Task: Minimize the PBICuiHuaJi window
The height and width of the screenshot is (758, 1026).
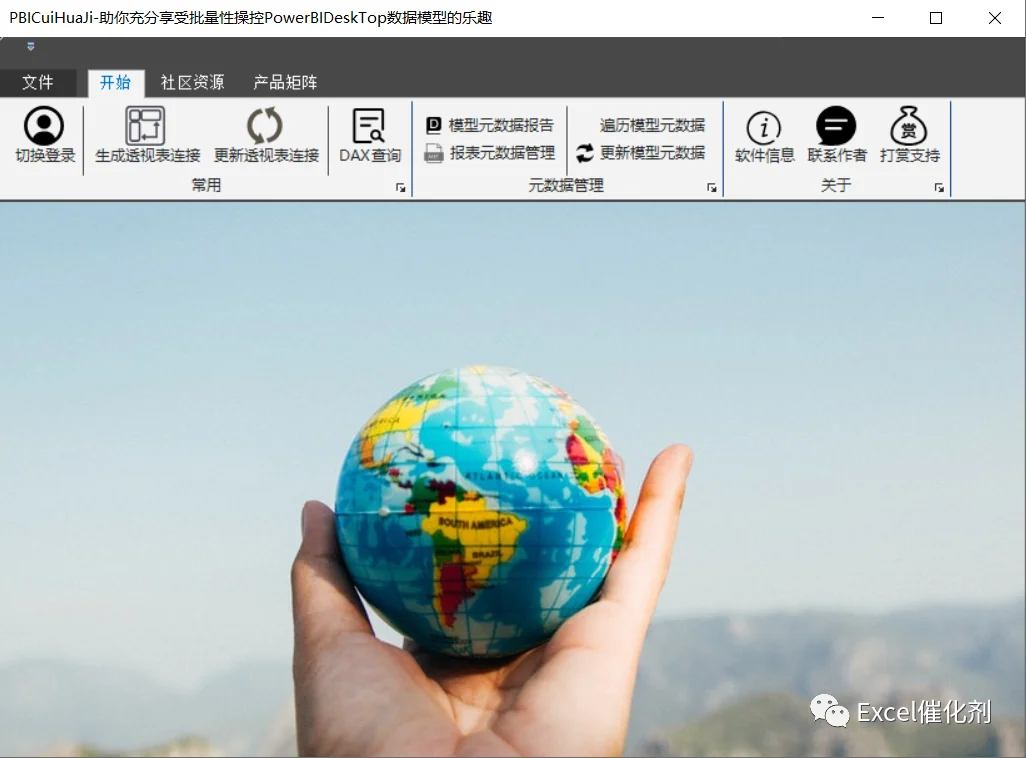Action: 878,18
